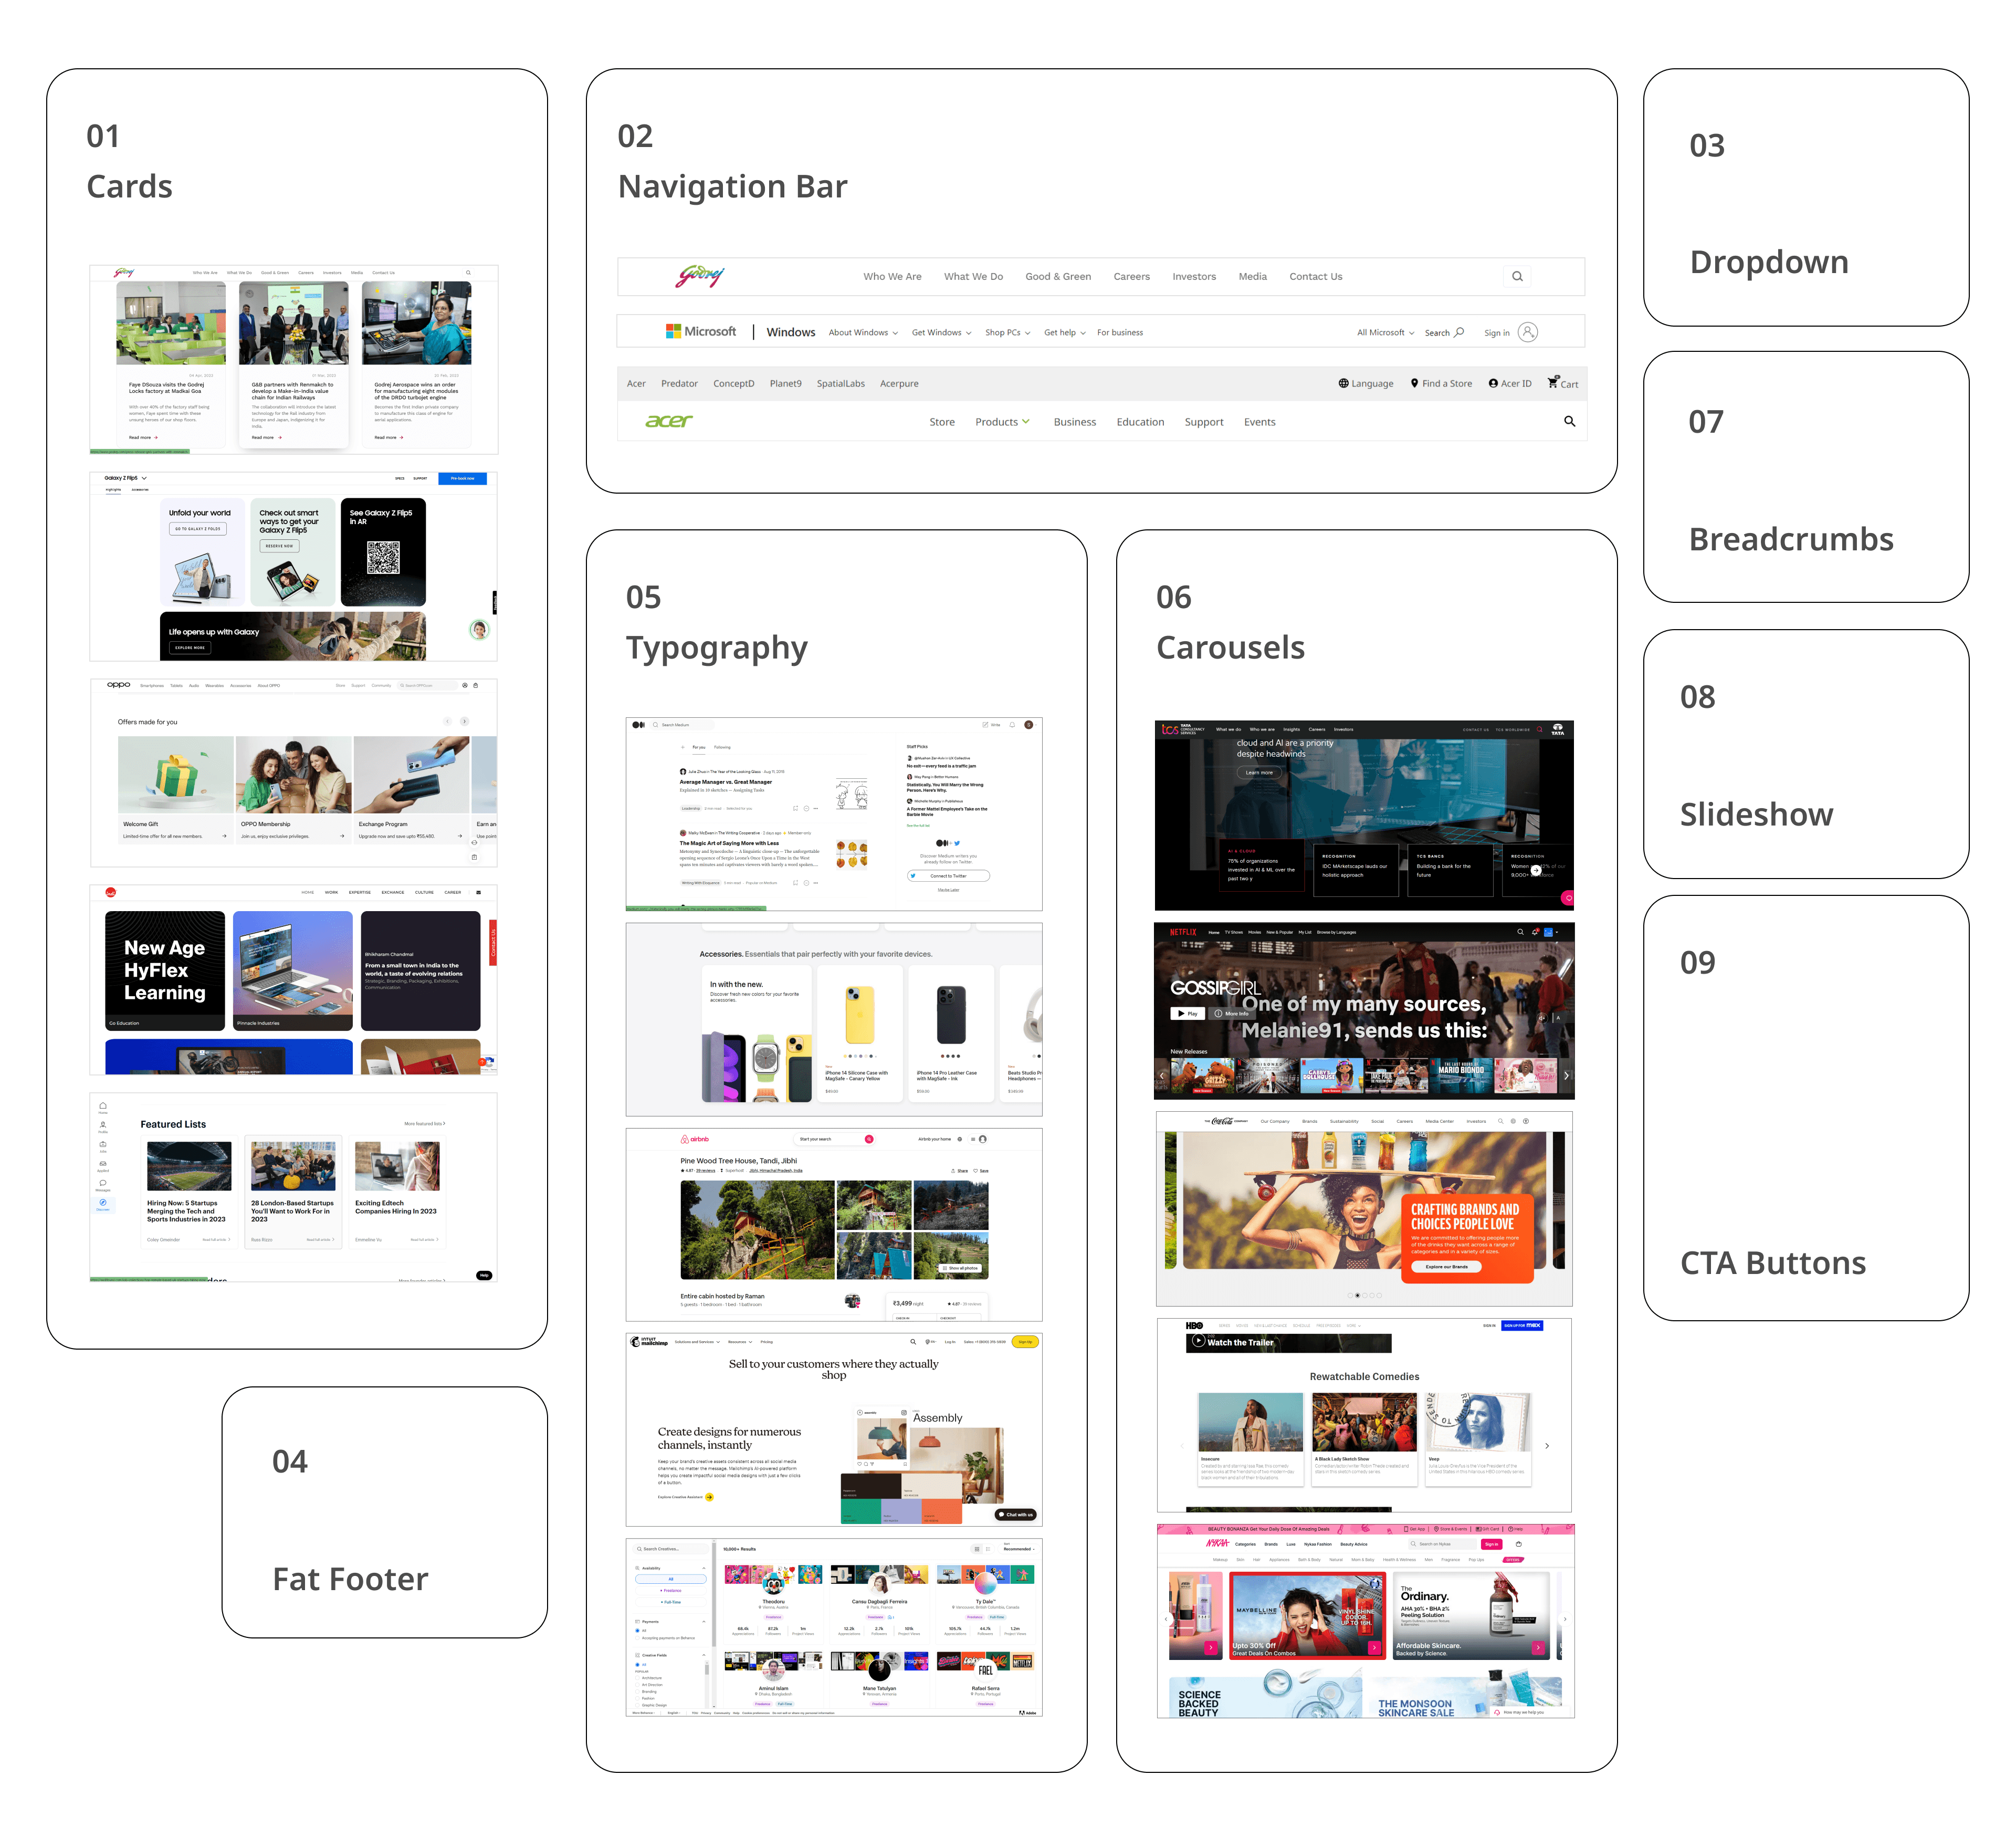2016x1838 pixels.
Task: Click the Godrej navbar search icon
Action: tap(1517, 277)
